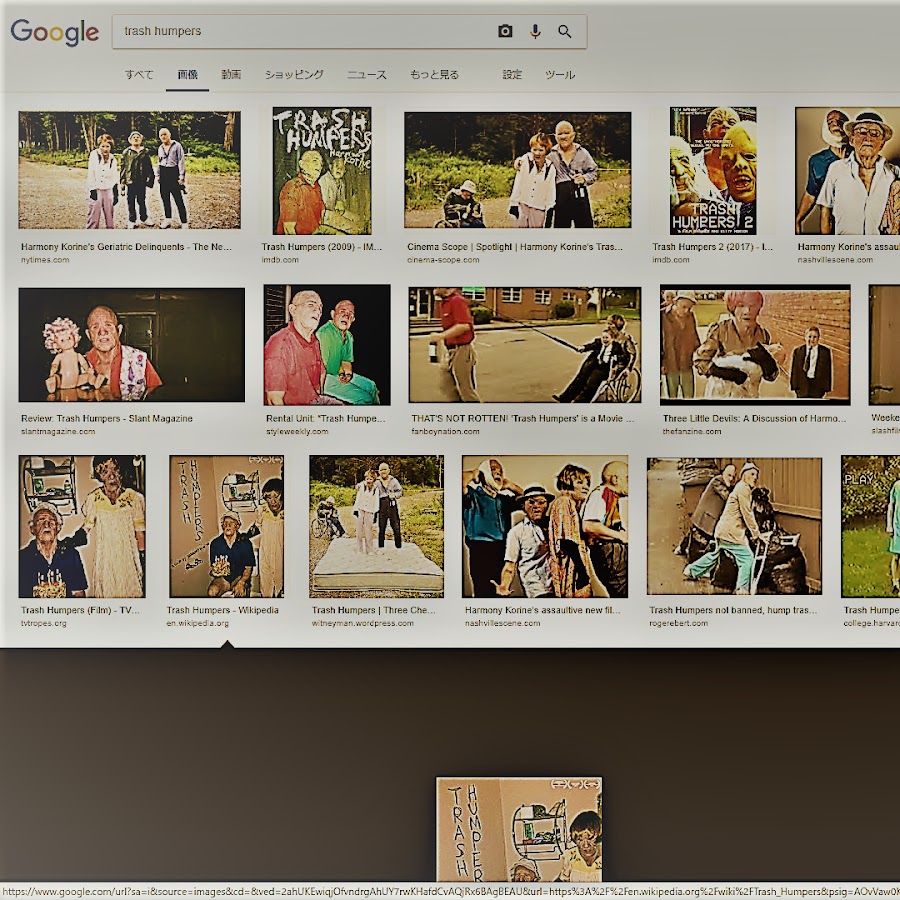Click the styleweekly.com source text
Screen dimensions: 900x900
click(x=297, y=432)
